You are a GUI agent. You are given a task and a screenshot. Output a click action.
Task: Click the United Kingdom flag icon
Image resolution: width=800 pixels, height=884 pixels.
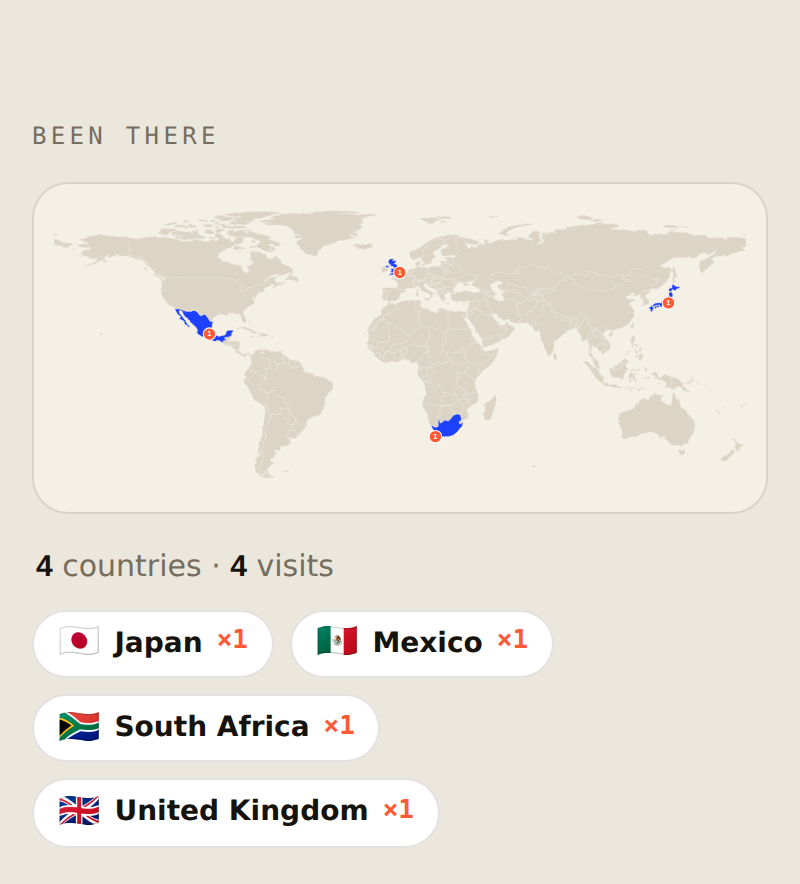[x=79, y=811]
